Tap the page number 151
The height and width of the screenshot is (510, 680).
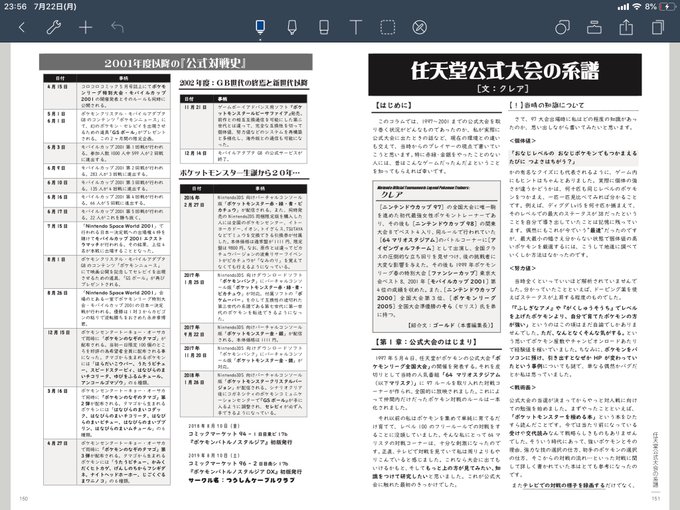[655, 499]
